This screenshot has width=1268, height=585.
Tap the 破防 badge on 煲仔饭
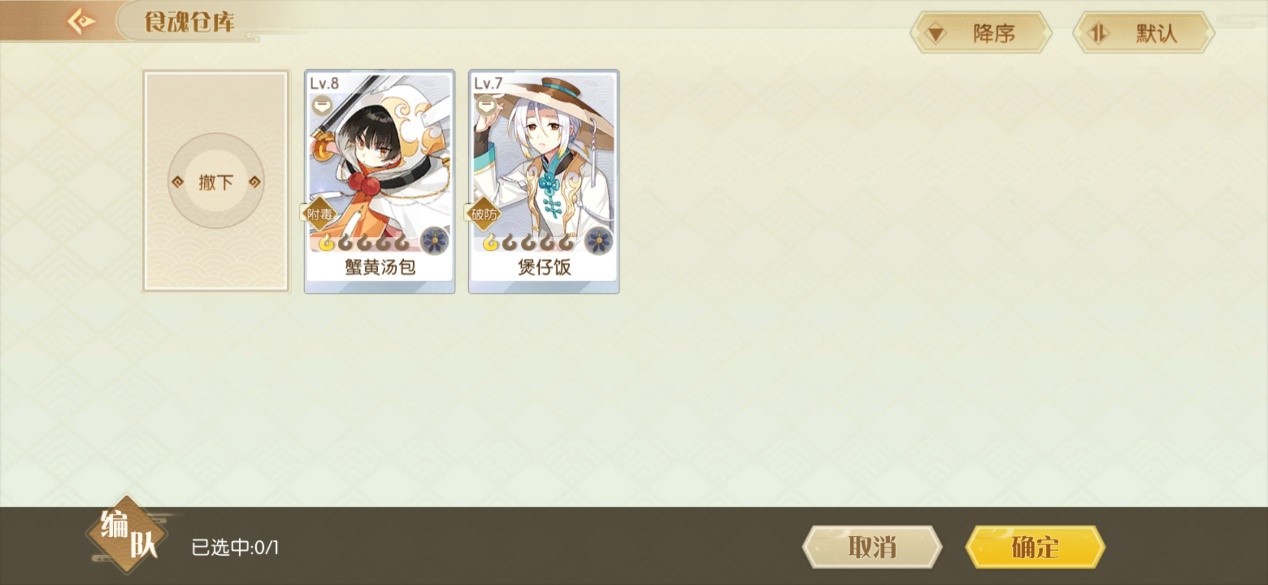click(484, 213)
